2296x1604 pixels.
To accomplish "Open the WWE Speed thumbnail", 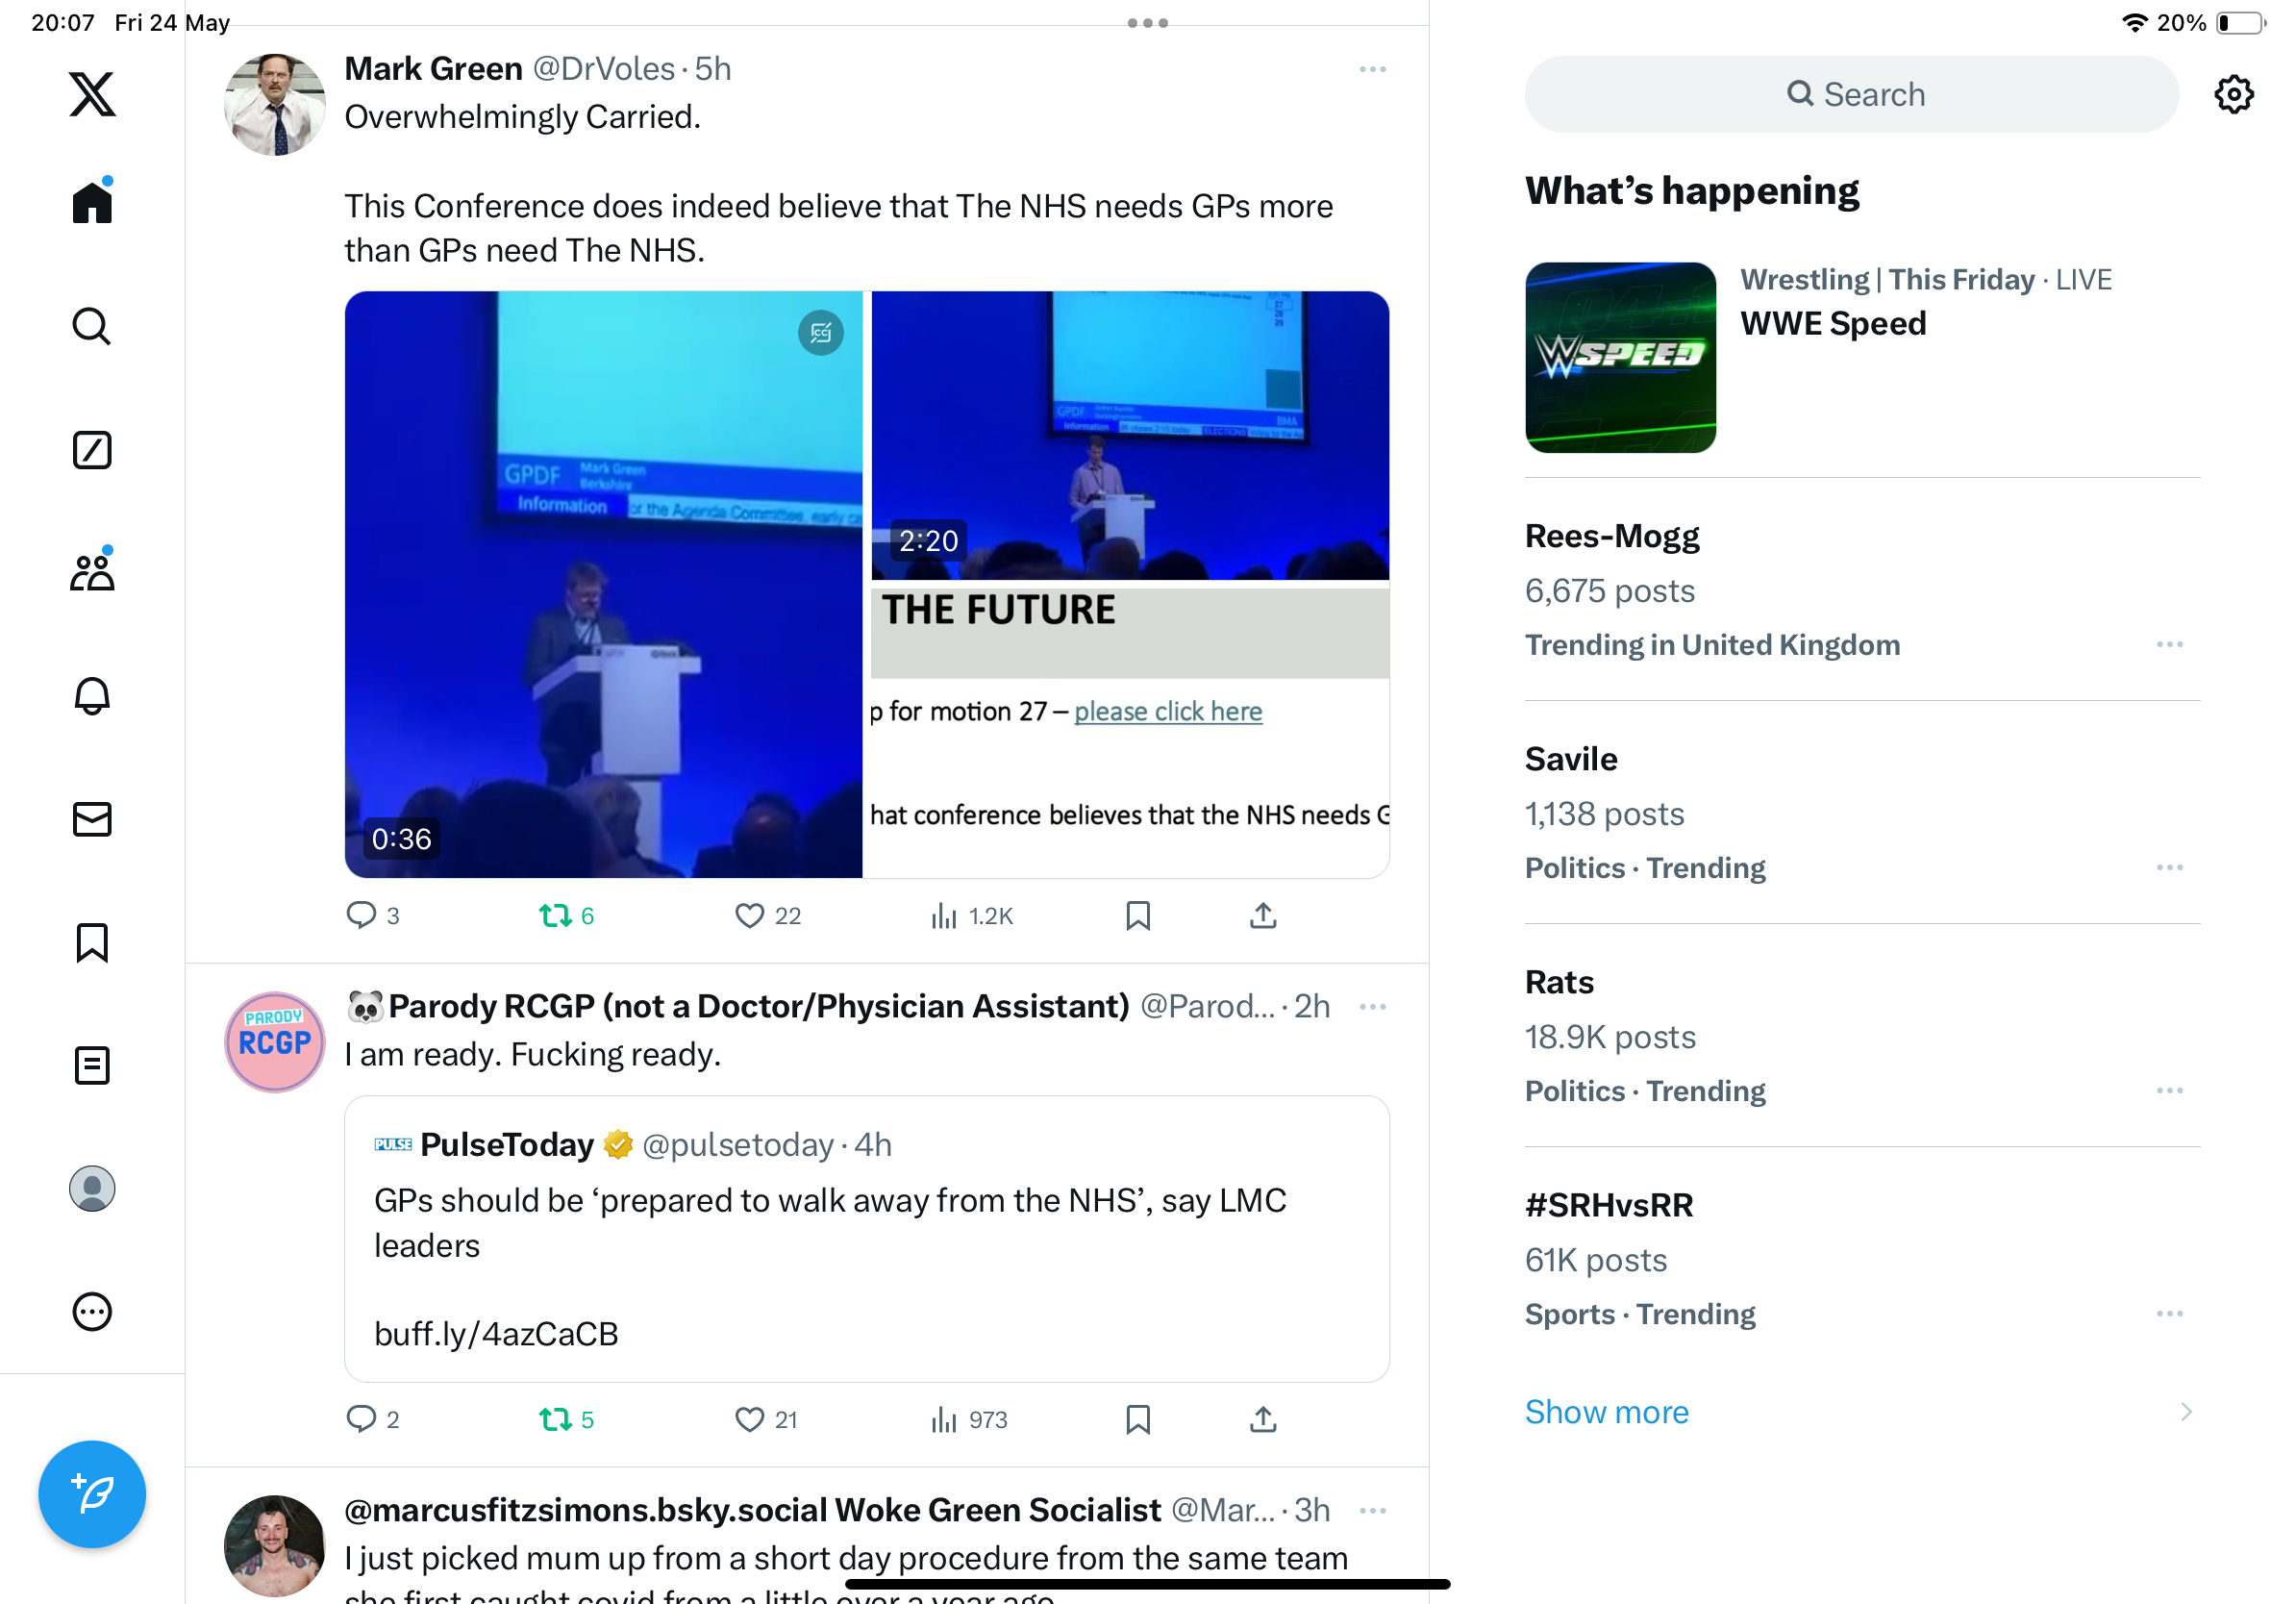I will [1620, 357].
